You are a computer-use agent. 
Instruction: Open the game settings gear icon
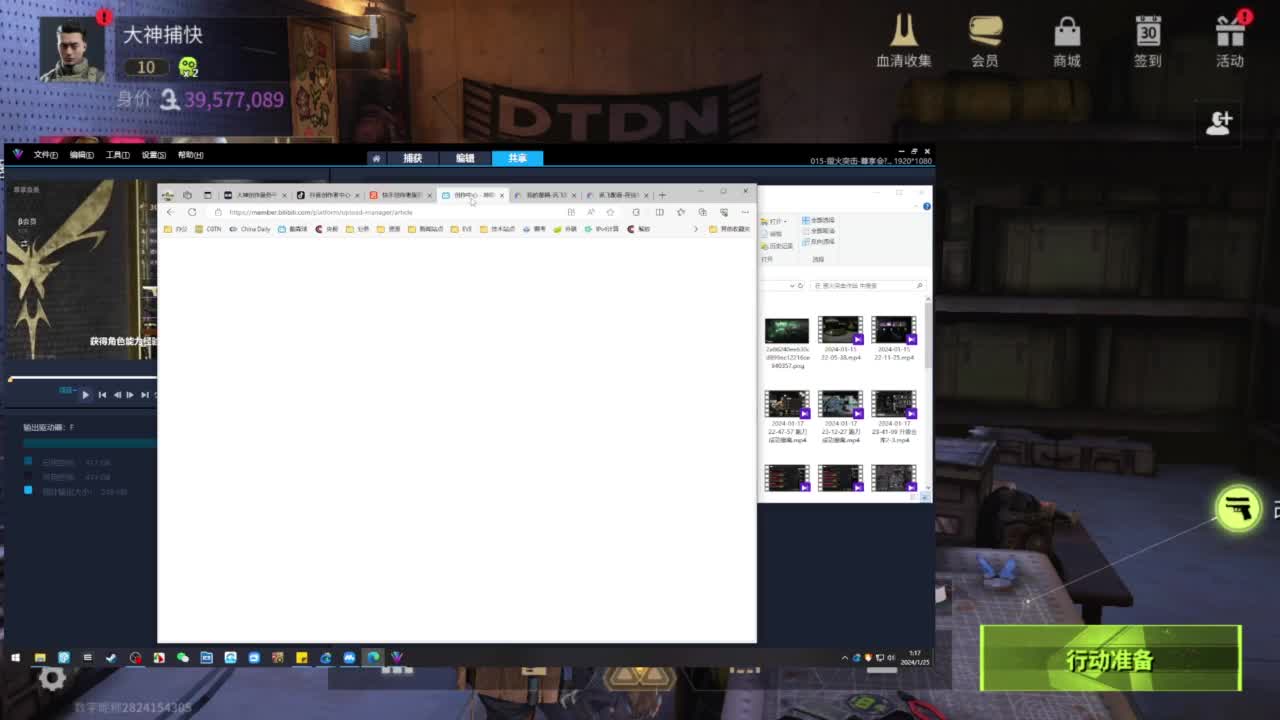[x=52, y=679]
